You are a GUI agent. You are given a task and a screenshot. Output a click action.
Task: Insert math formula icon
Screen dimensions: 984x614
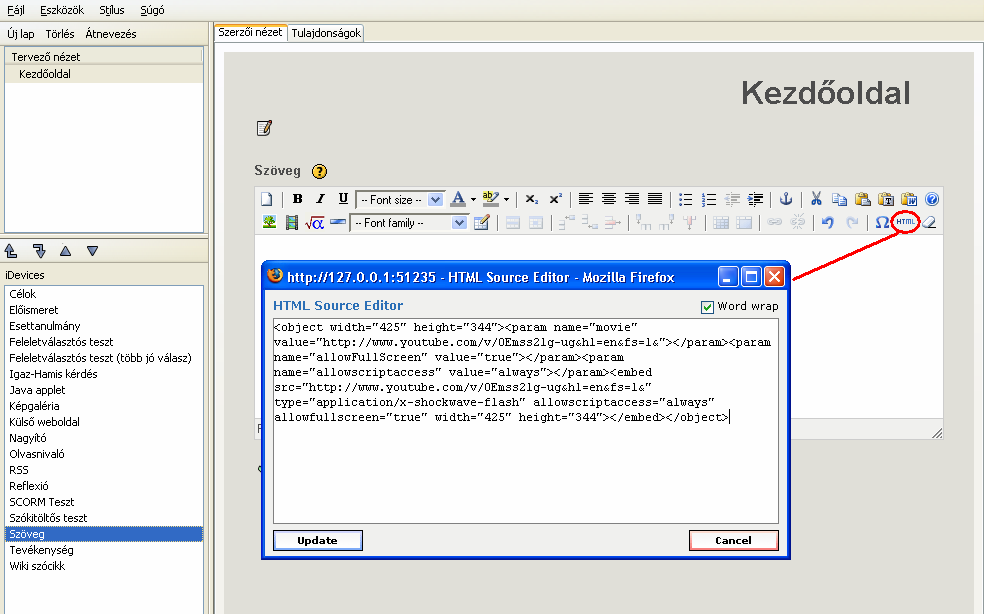(314, 223)
